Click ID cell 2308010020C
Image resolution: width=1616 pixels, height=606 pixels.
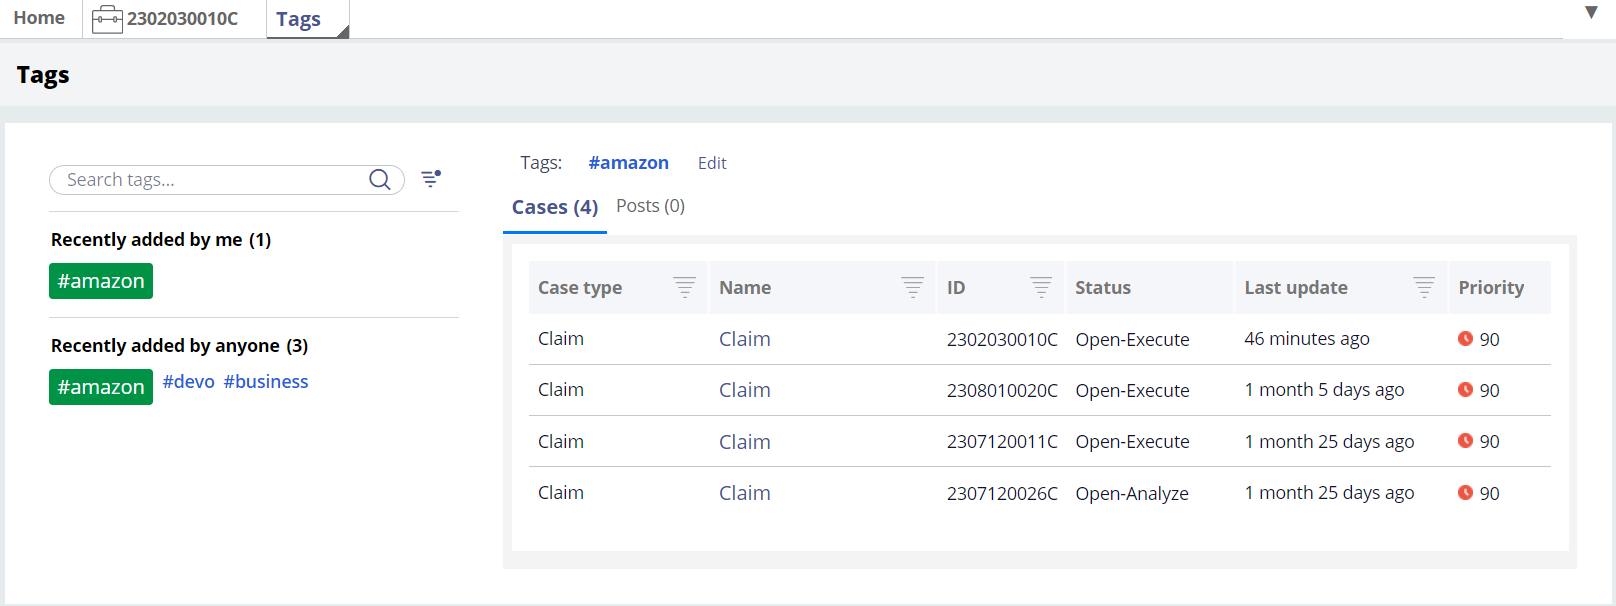click(x=1002, y=391)
